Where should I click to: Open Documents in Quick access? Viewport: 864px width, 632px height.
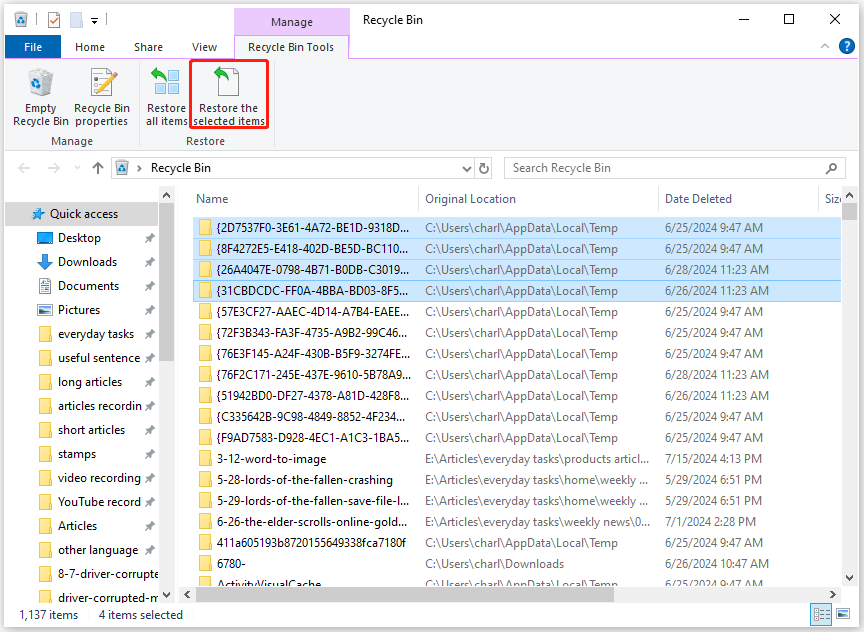(x=88, y=286)
